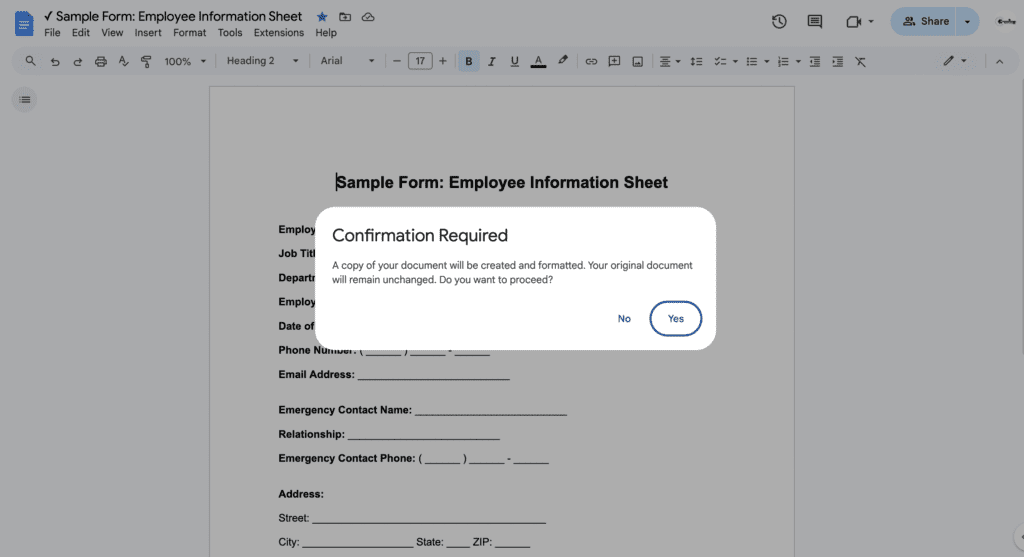Click the account avatar in top right
The image size is (1024, 557).
click(x=1006, y=22)
